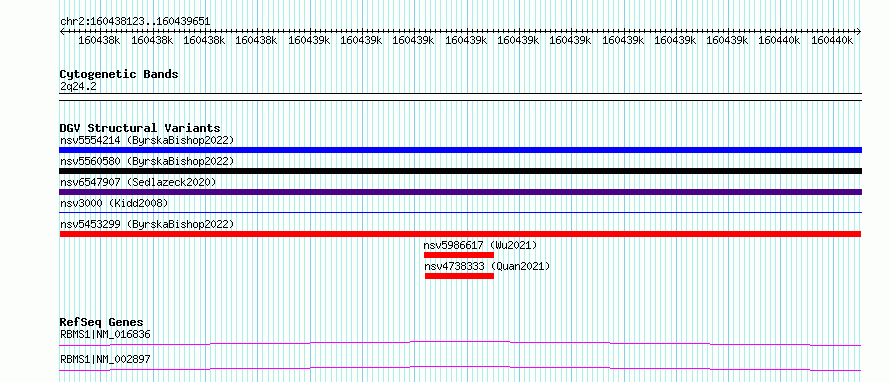
Task: Open the nsv3000 (Kidd2008) variant label
Action: click(x=114, y=203)
